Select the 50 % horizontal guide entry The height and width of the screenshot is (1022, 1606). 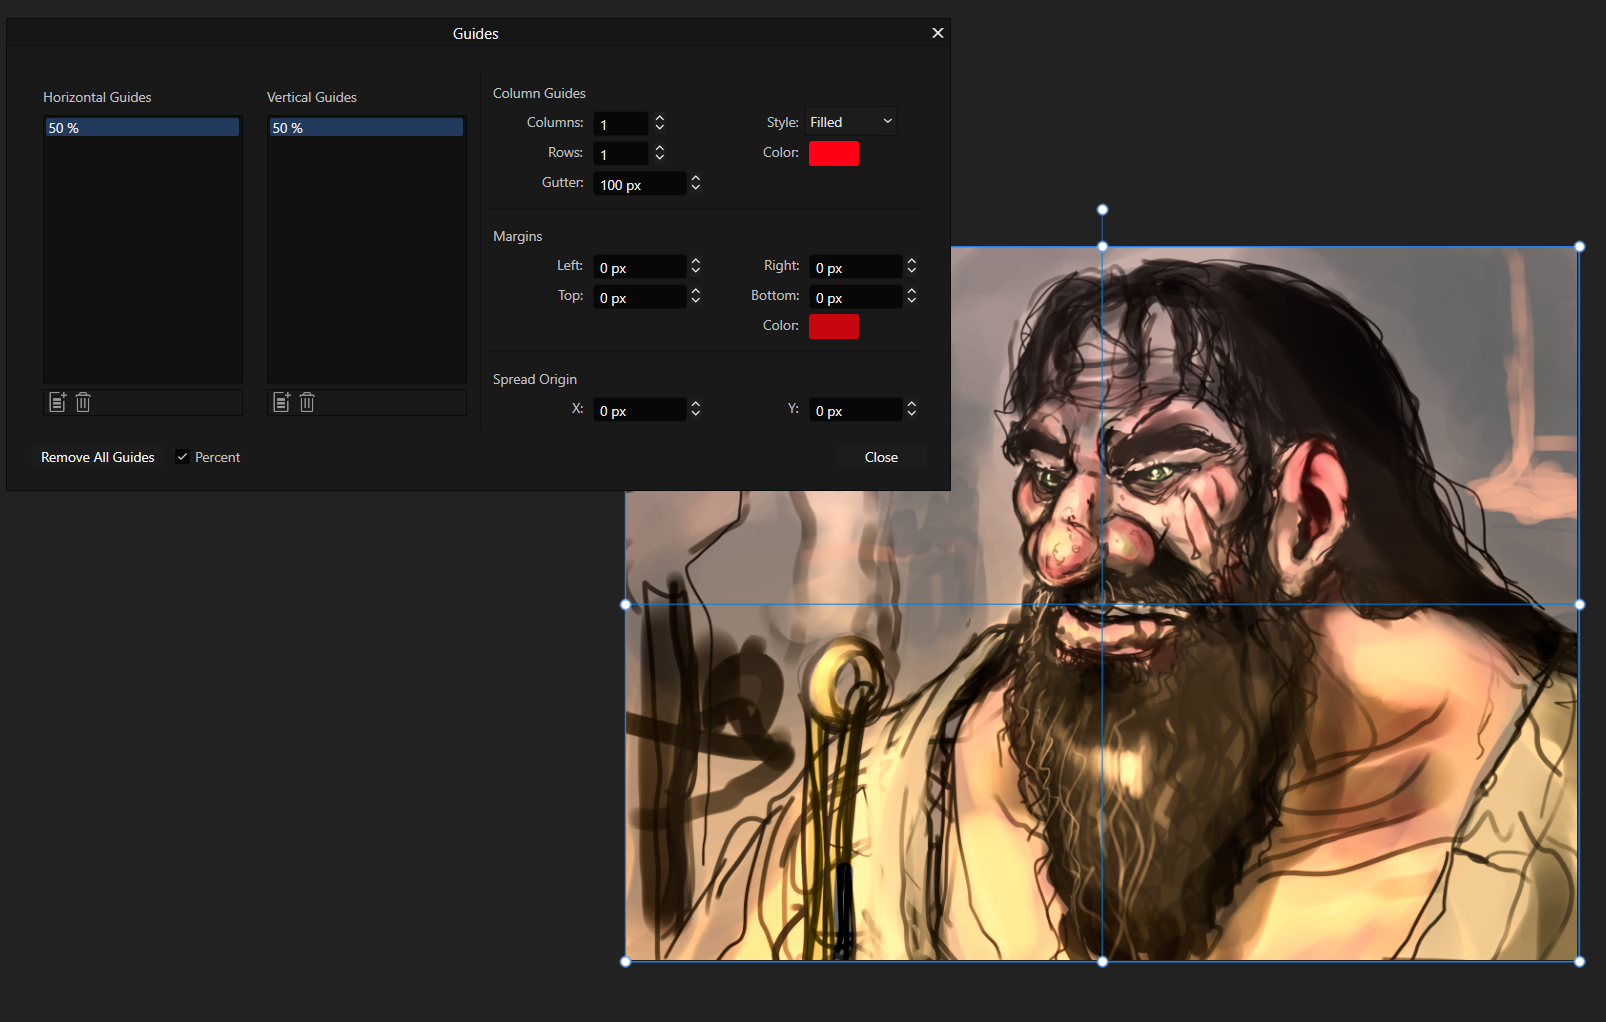(x=142, y=128)
